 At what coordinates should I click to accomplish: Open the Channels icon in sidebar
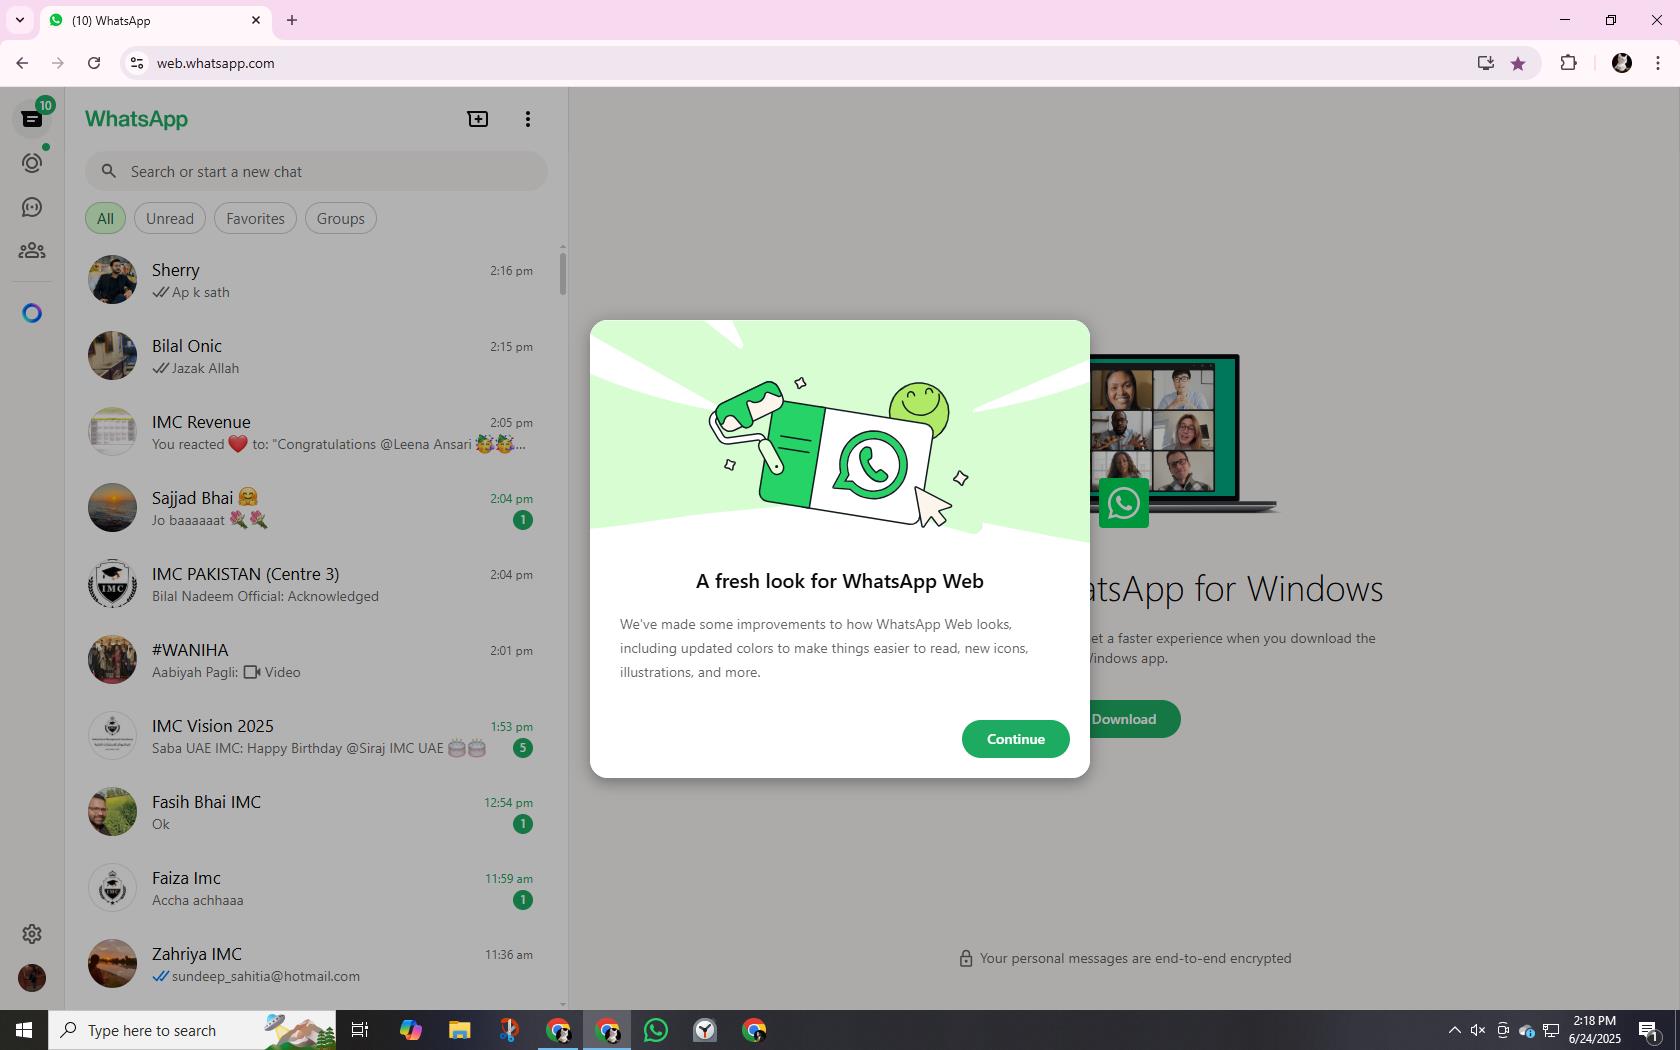pos(32,207)
